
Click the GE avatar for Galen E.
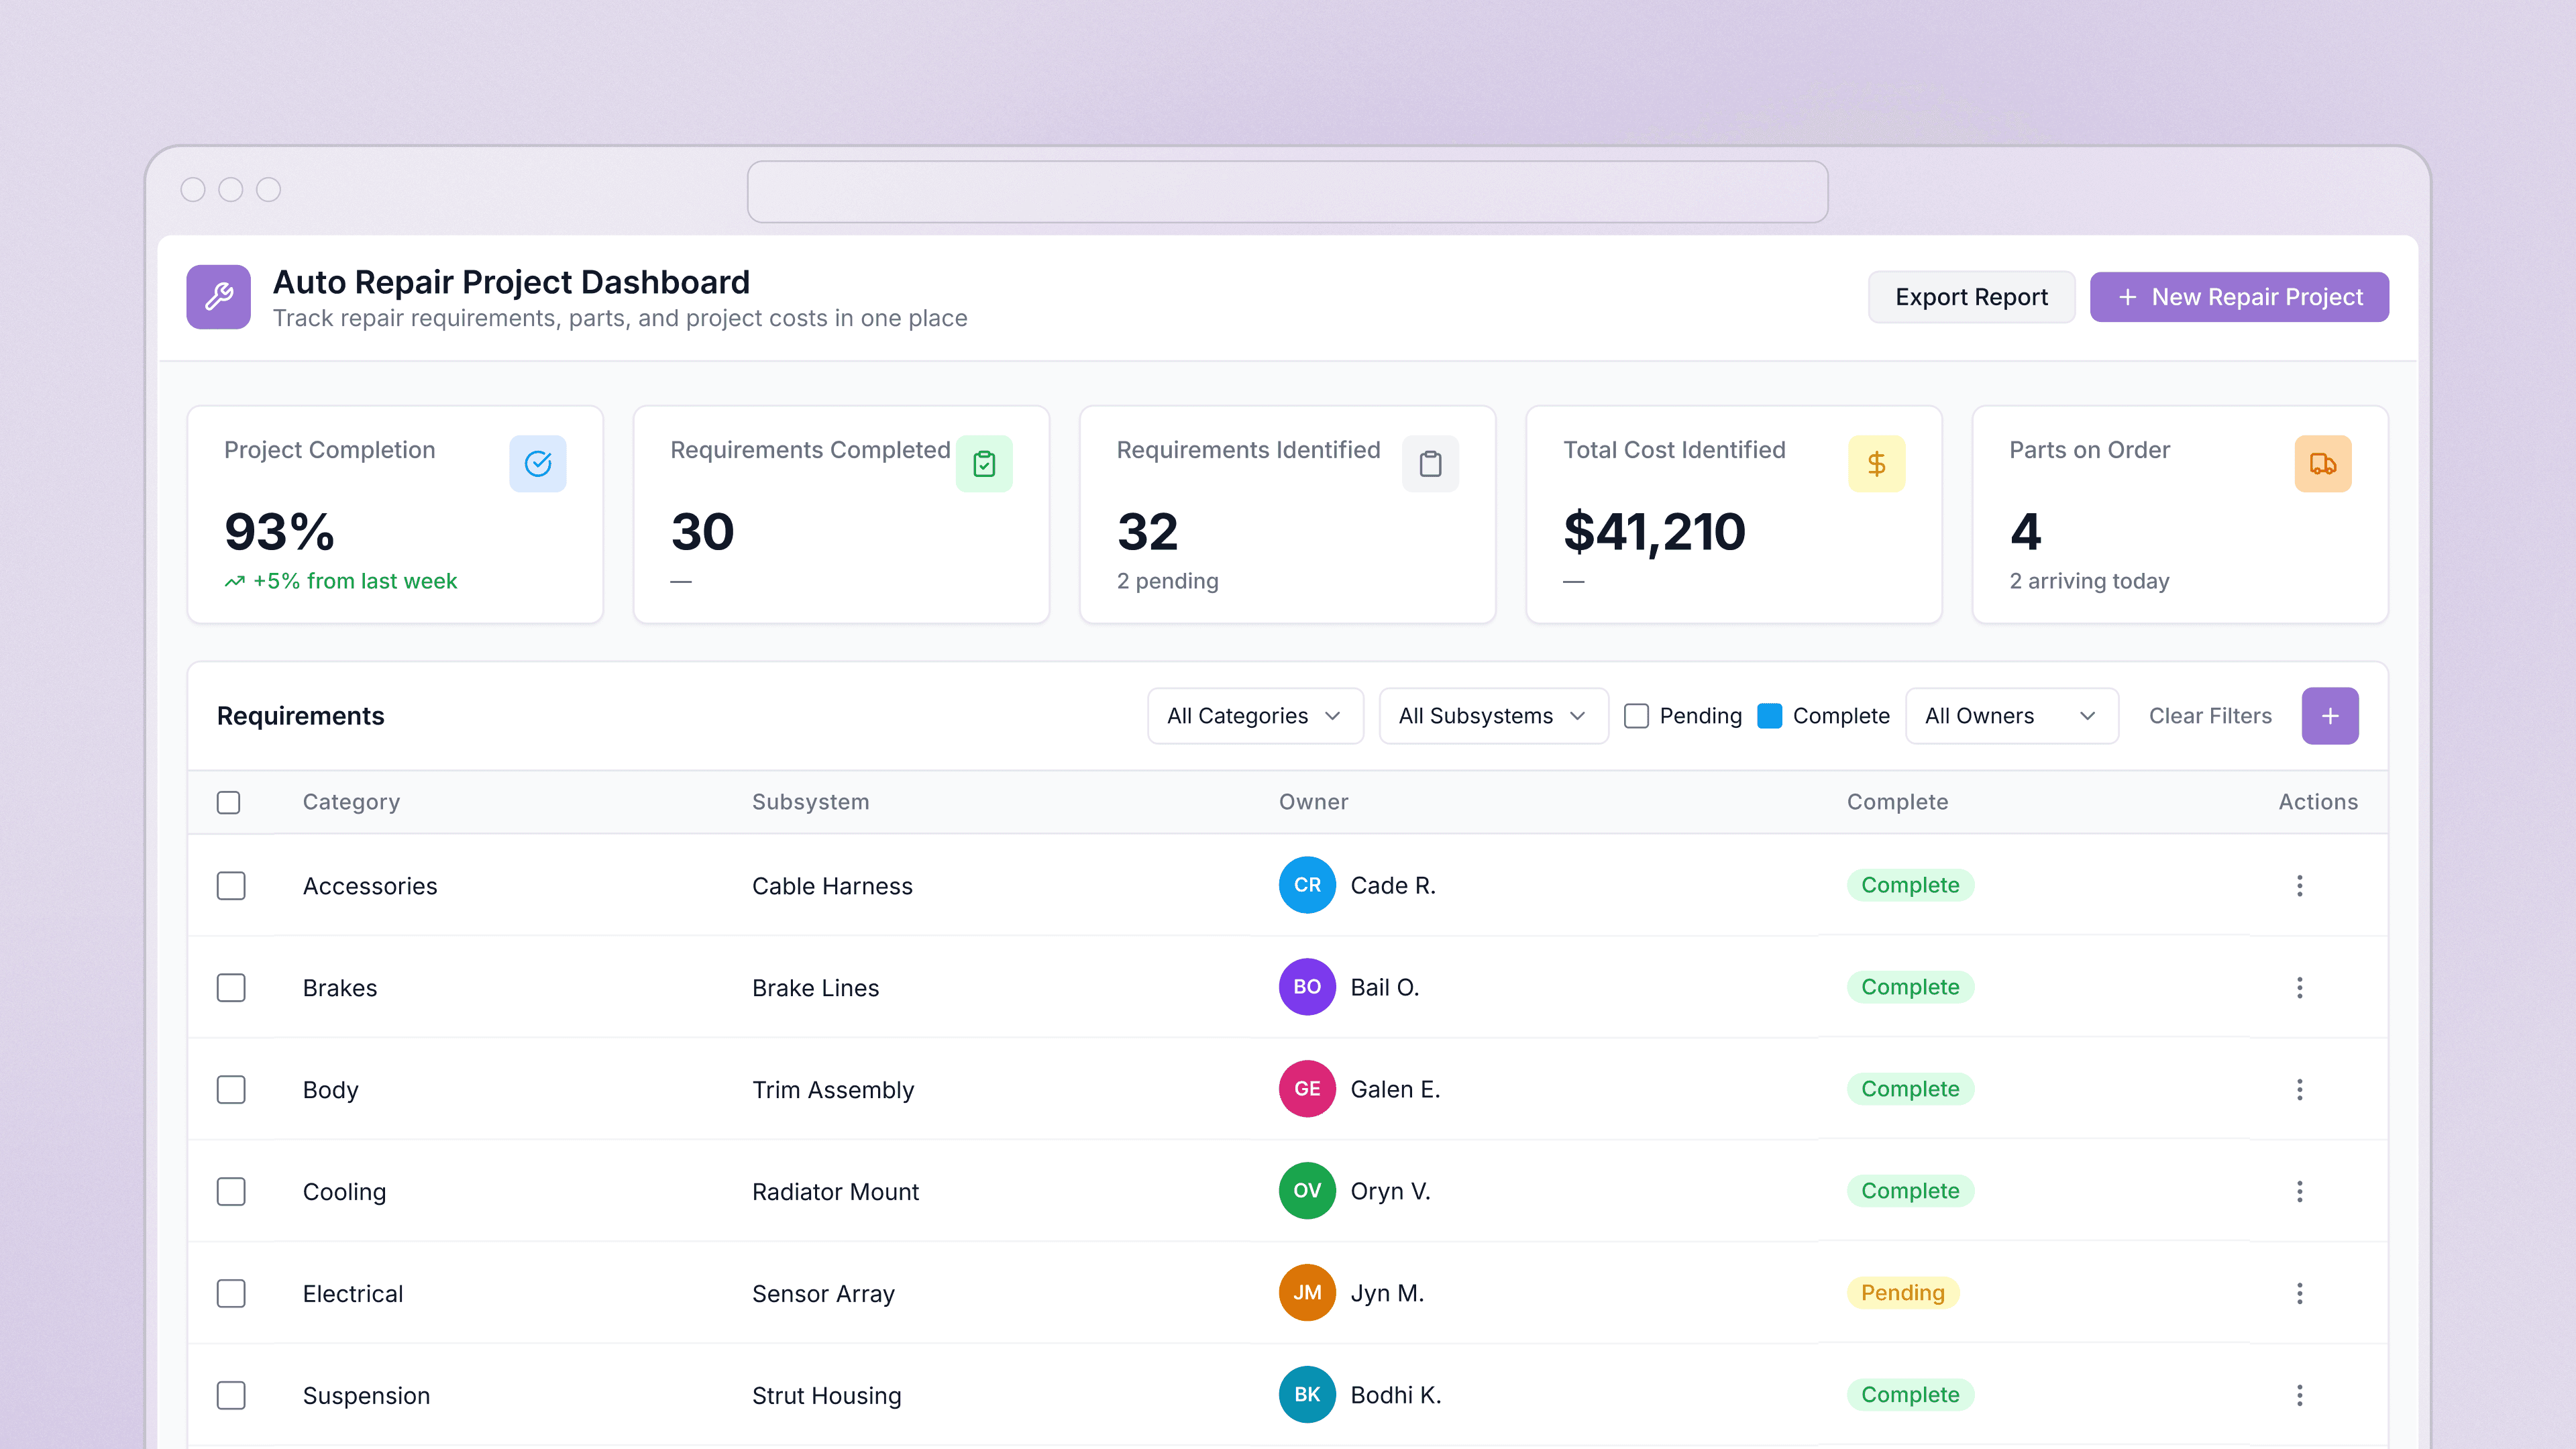(1307, 1089)
